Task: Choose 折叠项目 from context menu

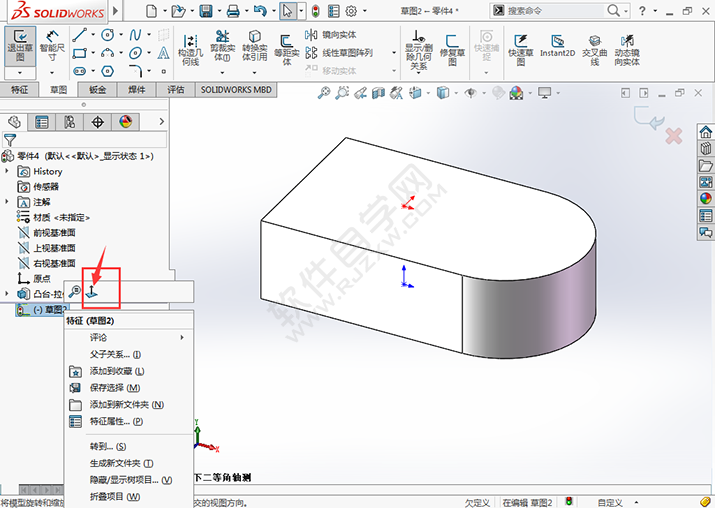Action: pos(115,497)
